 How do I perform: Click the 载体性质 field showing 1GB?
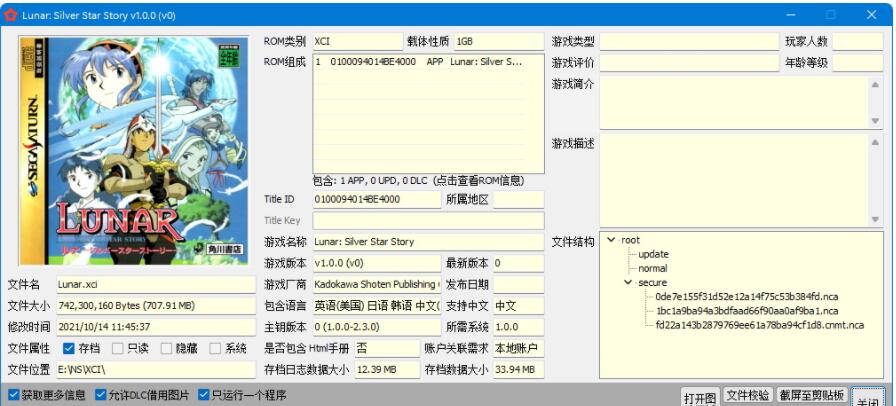(x=499, y=42)
